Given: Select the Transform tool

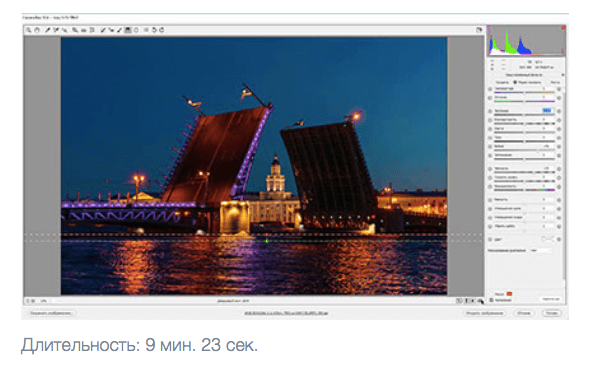Looking at the screenshot, I should point(92,30).
